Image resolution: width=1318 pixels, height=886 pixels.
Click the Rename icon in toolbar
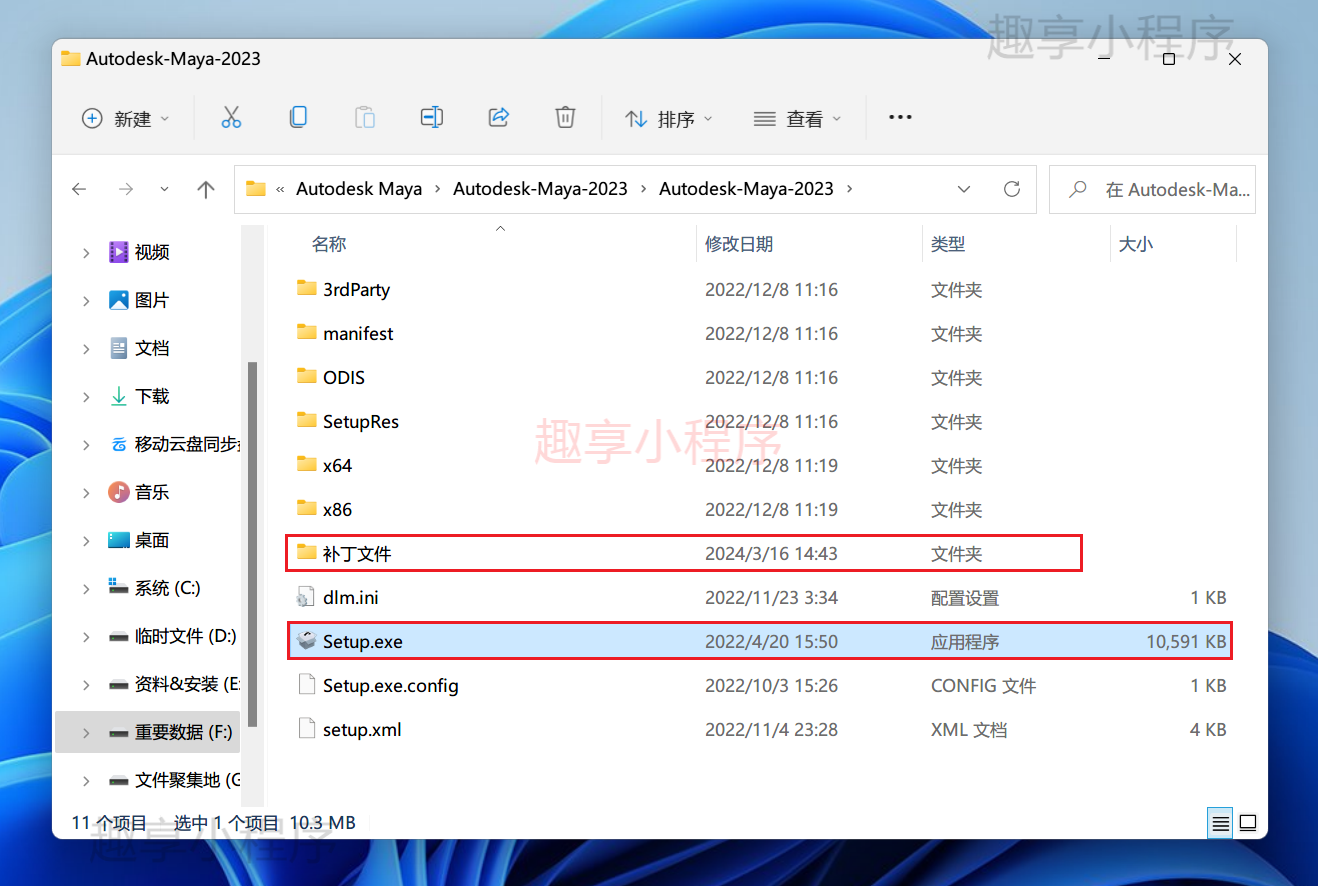point(432,118)
